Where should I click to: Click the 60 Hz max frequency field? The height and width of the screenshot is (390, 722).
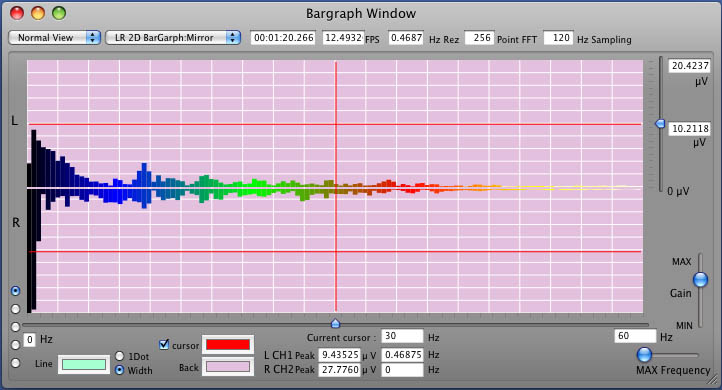(x=635, y=336)
